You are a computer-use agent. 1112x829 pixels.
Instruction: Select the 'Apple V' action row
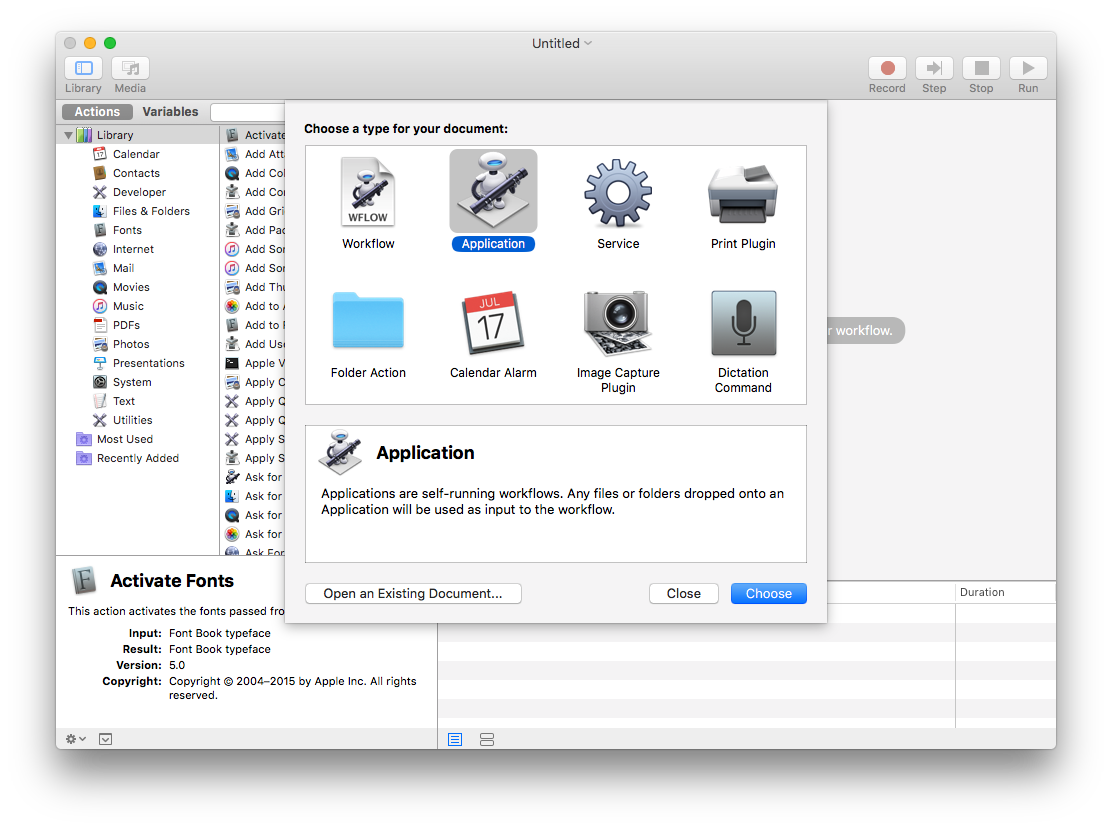point(254,363)
